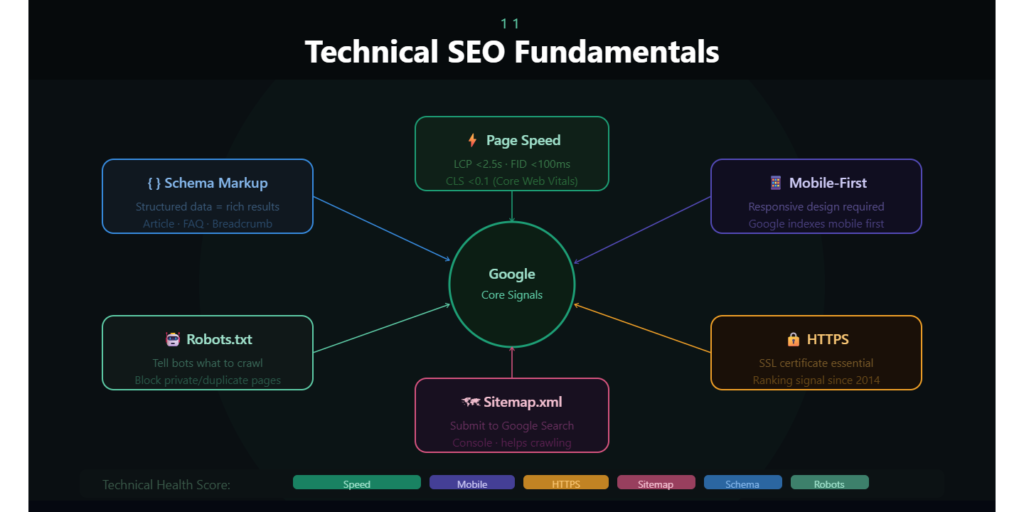The image size is (1024, 512).
Task: Click the 'Technical Health Score:' label
Action: tap(167, 485)
